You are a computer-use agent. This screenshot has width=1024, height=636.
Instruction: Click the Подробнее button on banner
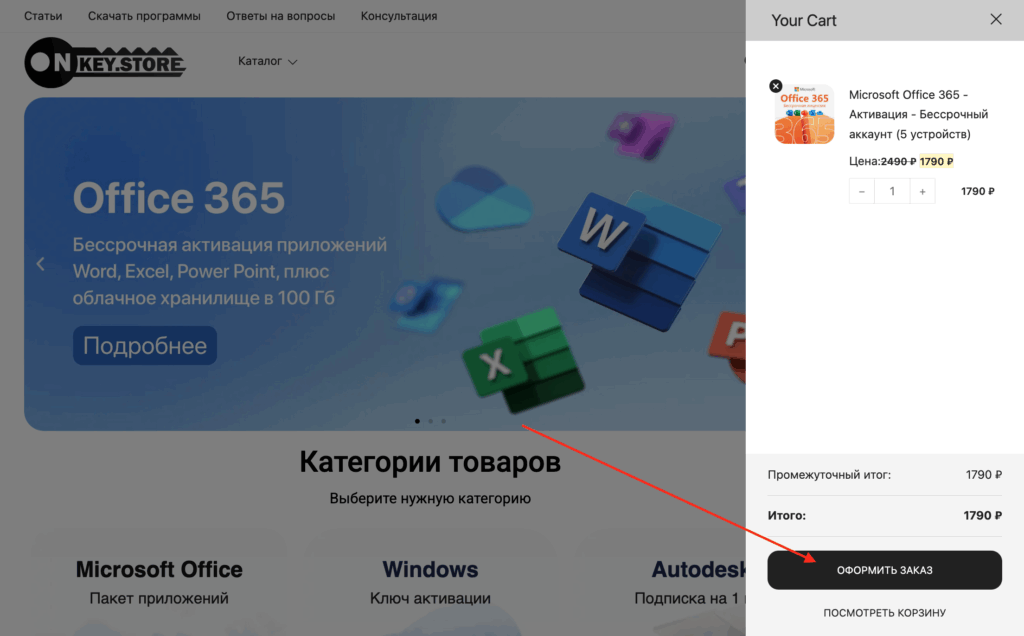[x=145, y=346]
